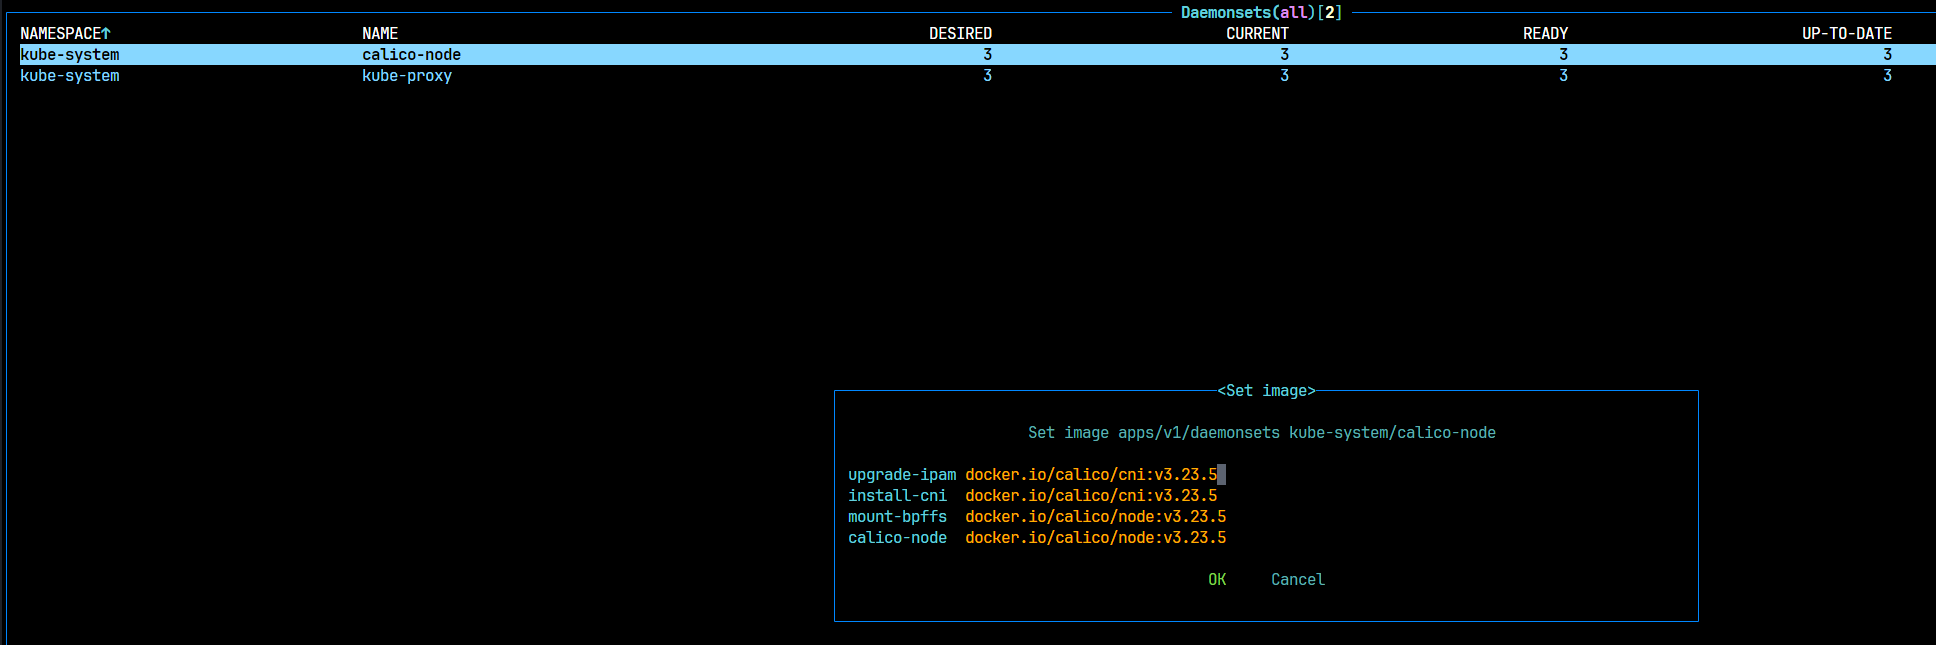This screenshot has height=645, width=1936.
Task: Click the install-cni container label
Action: 897,496
